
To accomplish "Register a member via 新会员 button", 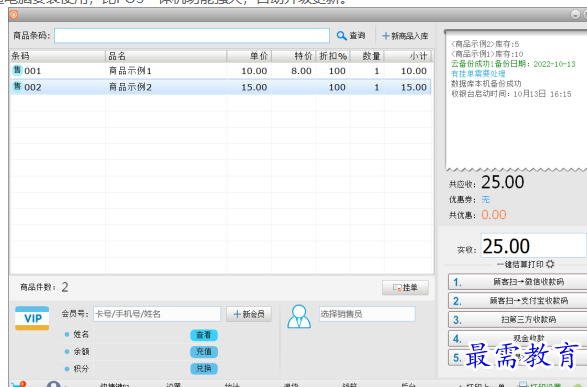I will [x=249, y=314].
